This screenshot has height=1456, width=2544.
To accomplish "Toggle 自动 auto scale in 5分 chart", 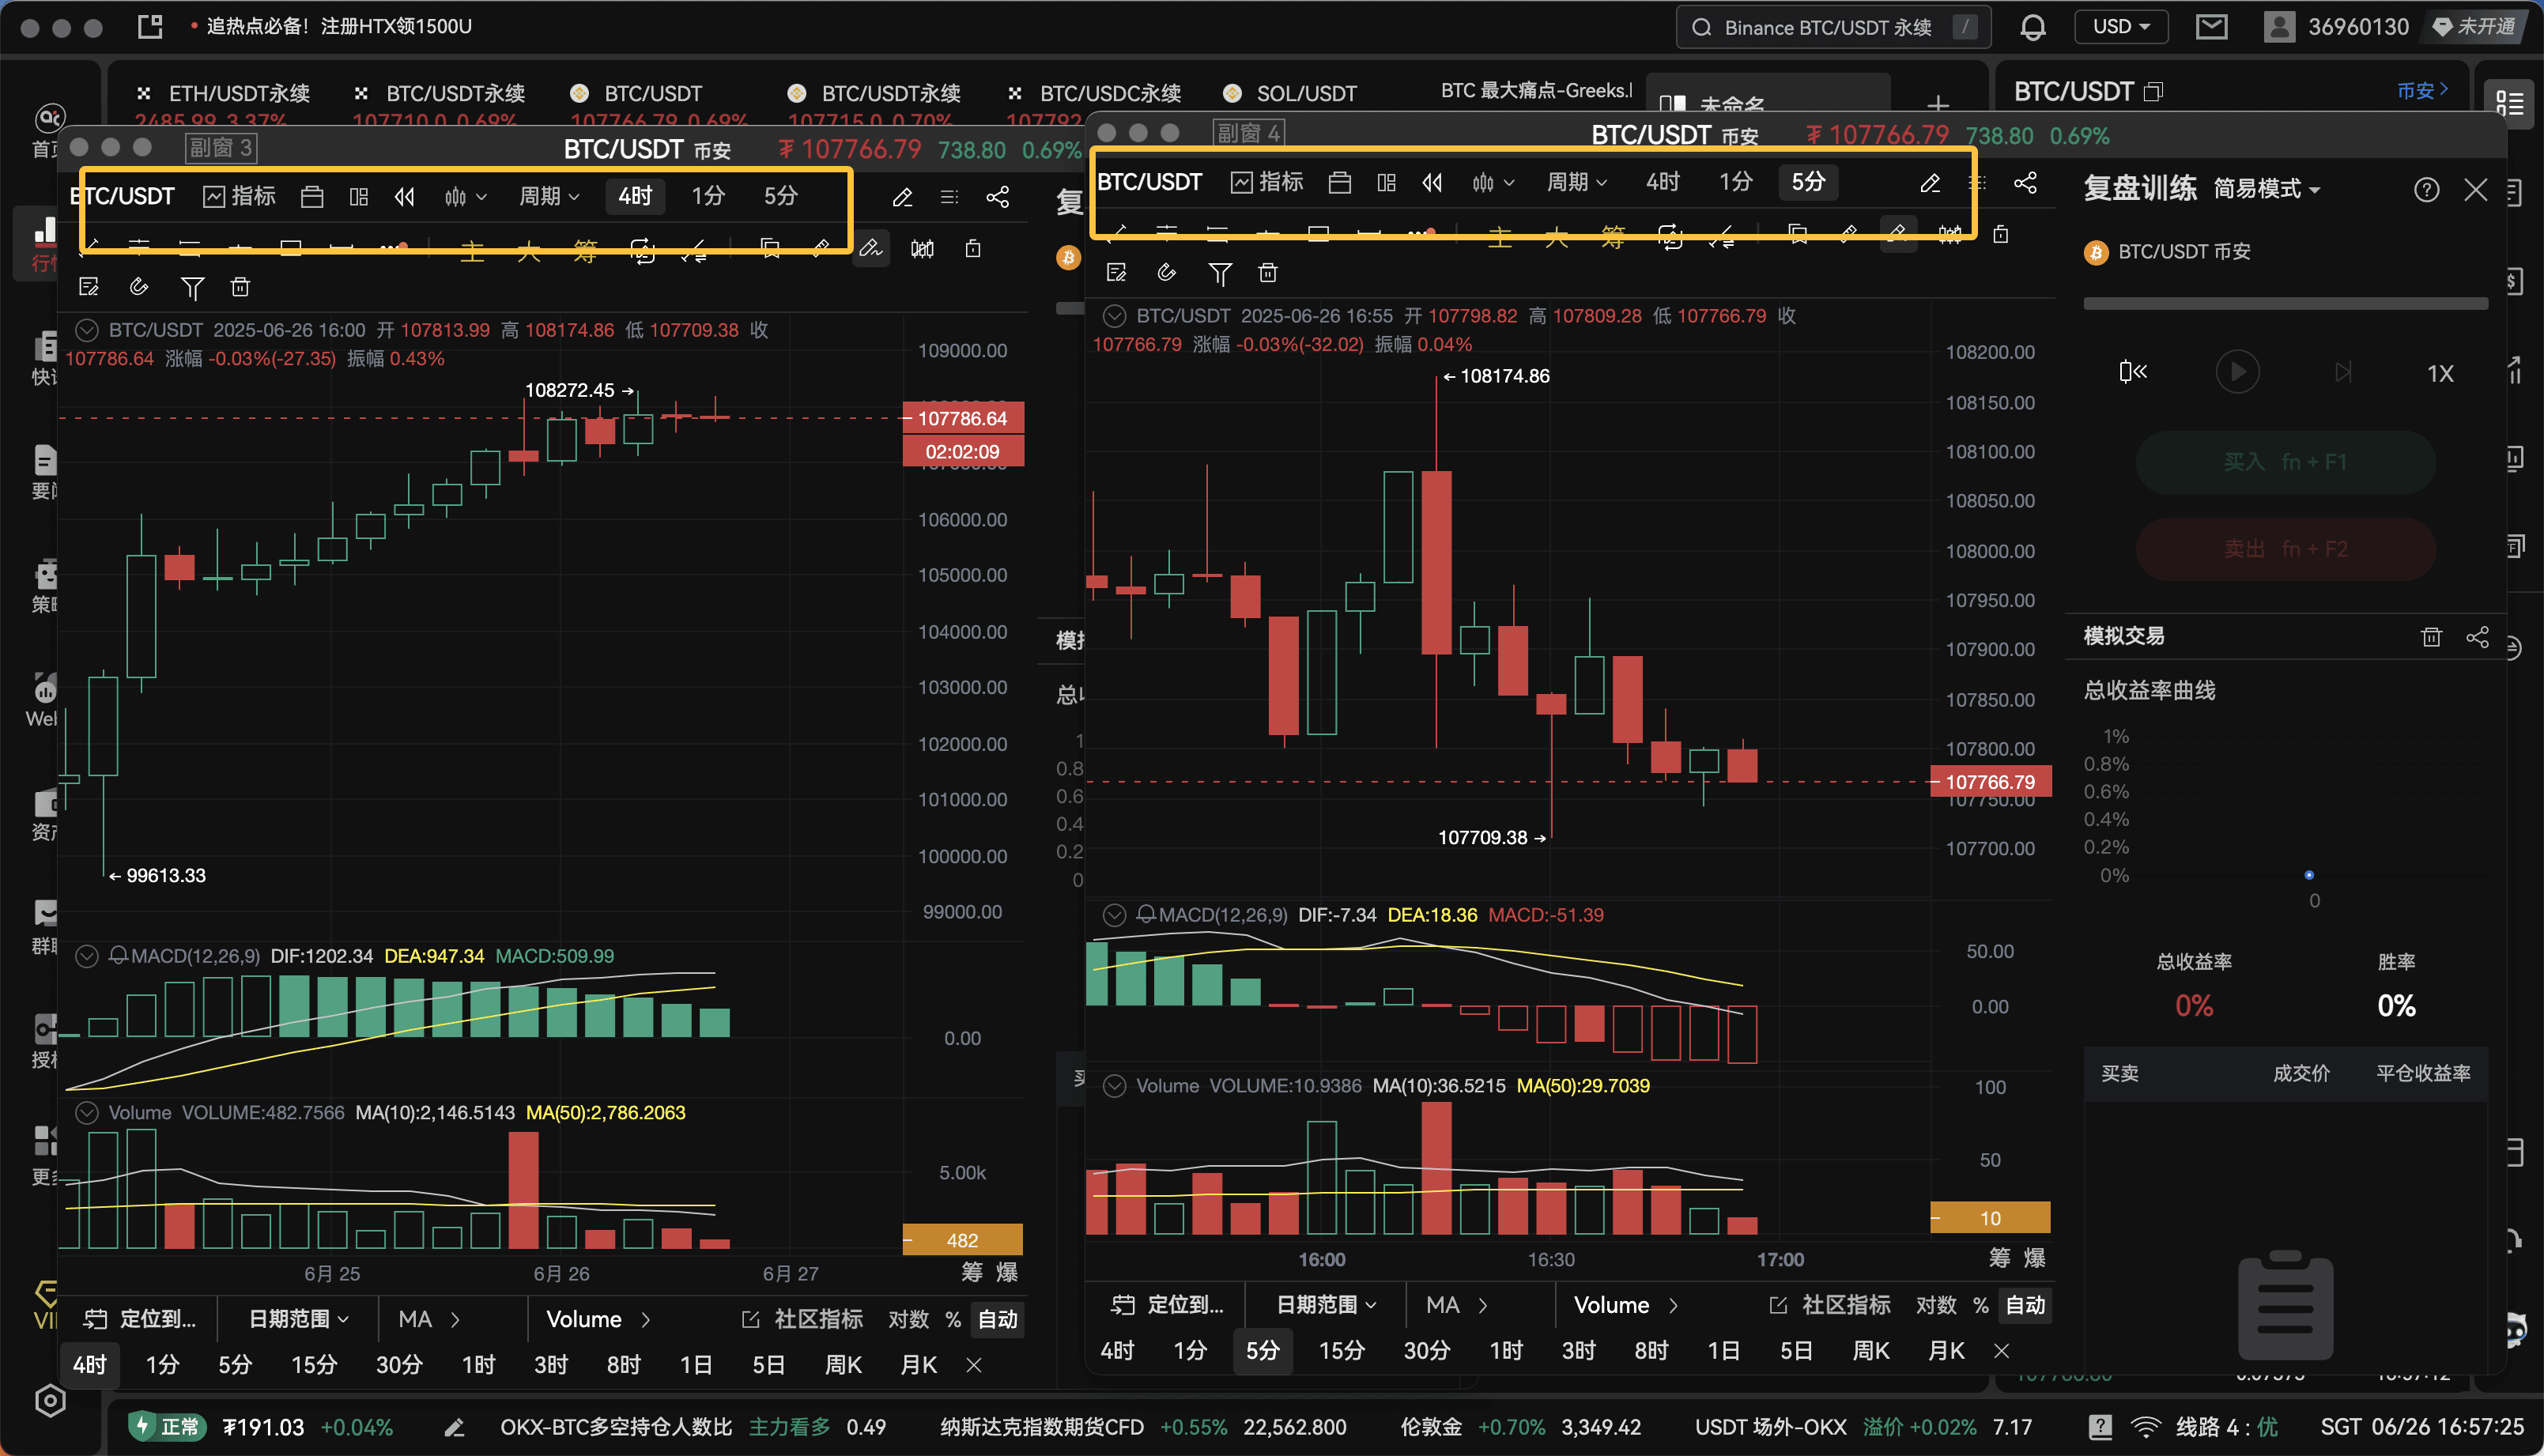I will tap(2025, 1305).
